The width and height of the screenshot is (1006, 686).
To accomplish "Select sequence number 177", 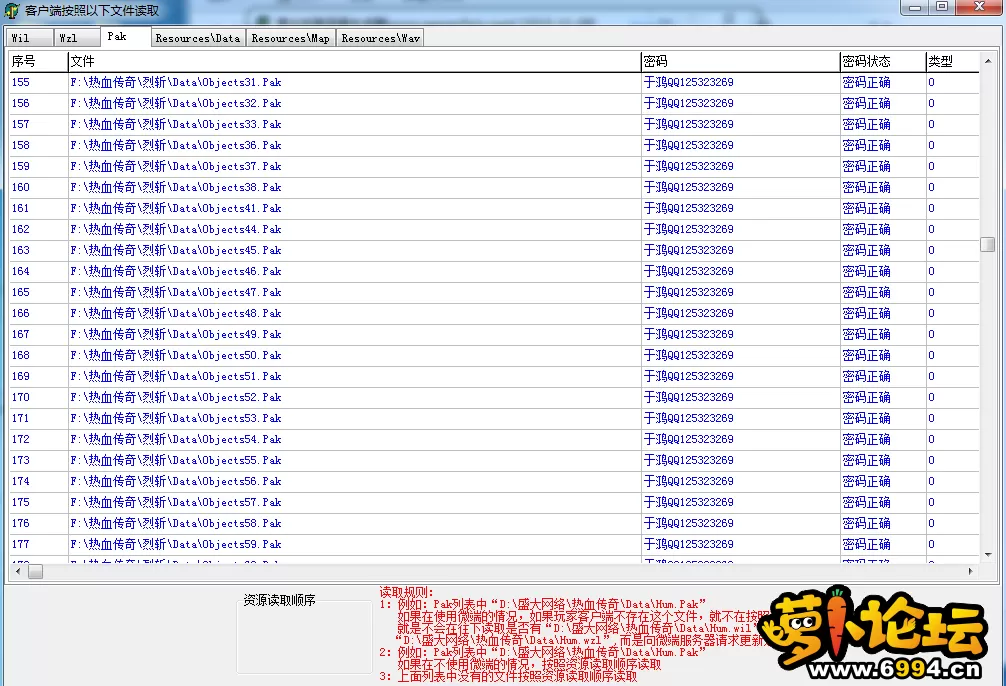I will click(x=21, y=545).
